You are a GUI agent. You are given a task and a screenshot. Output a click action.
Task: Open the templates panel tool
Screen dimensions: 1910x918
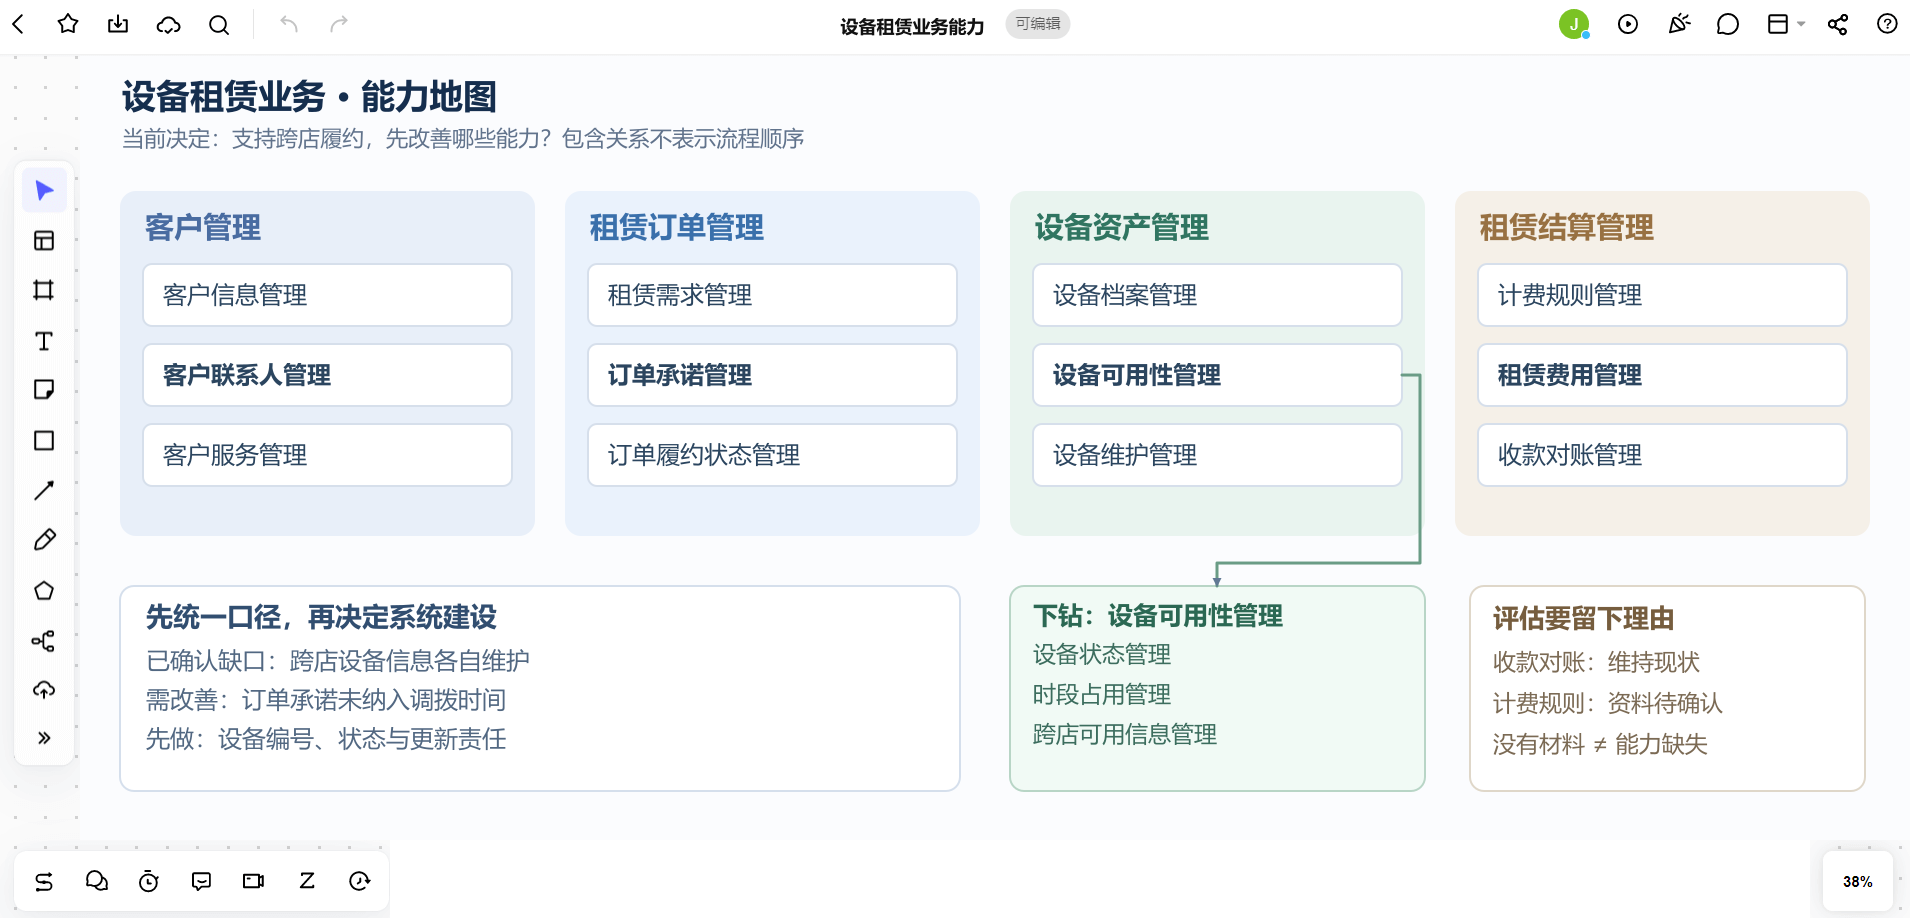(44, 240)
